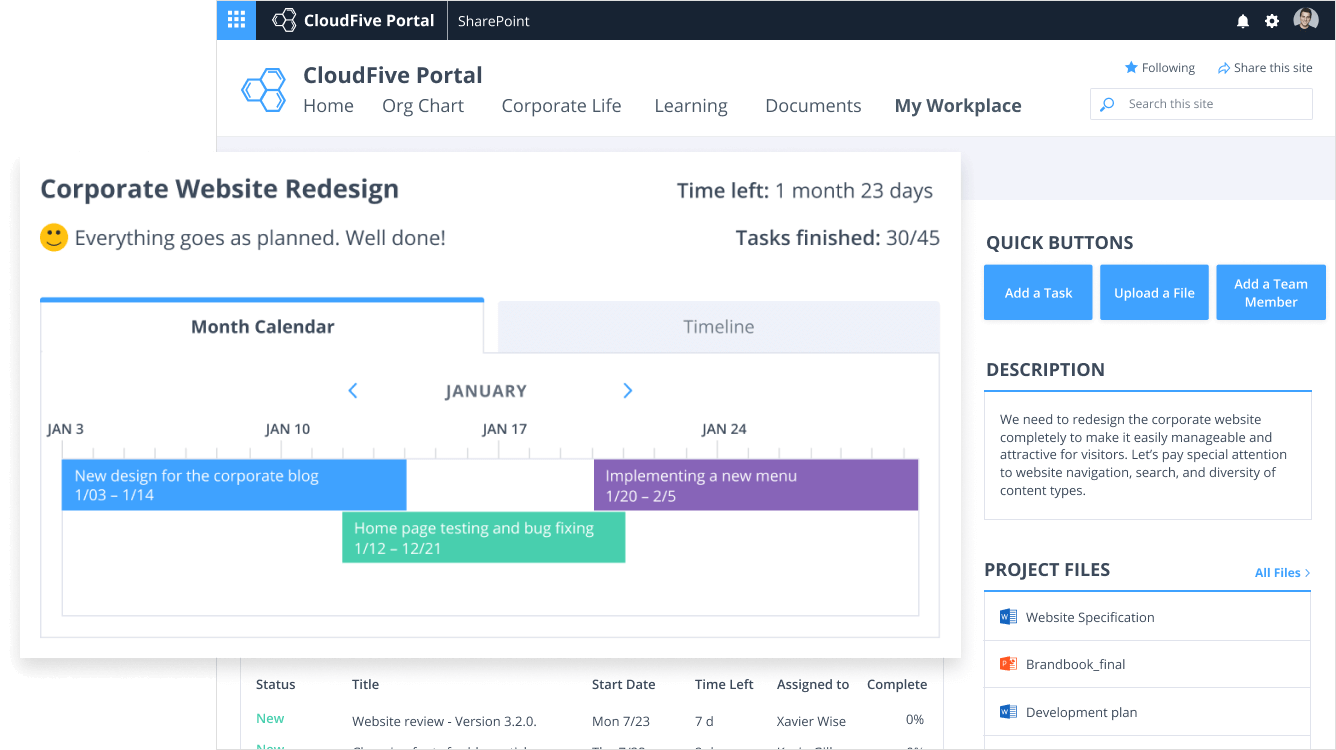Click the Website Specification Word icon
Screen dimensions: 1336x750
1008,617
